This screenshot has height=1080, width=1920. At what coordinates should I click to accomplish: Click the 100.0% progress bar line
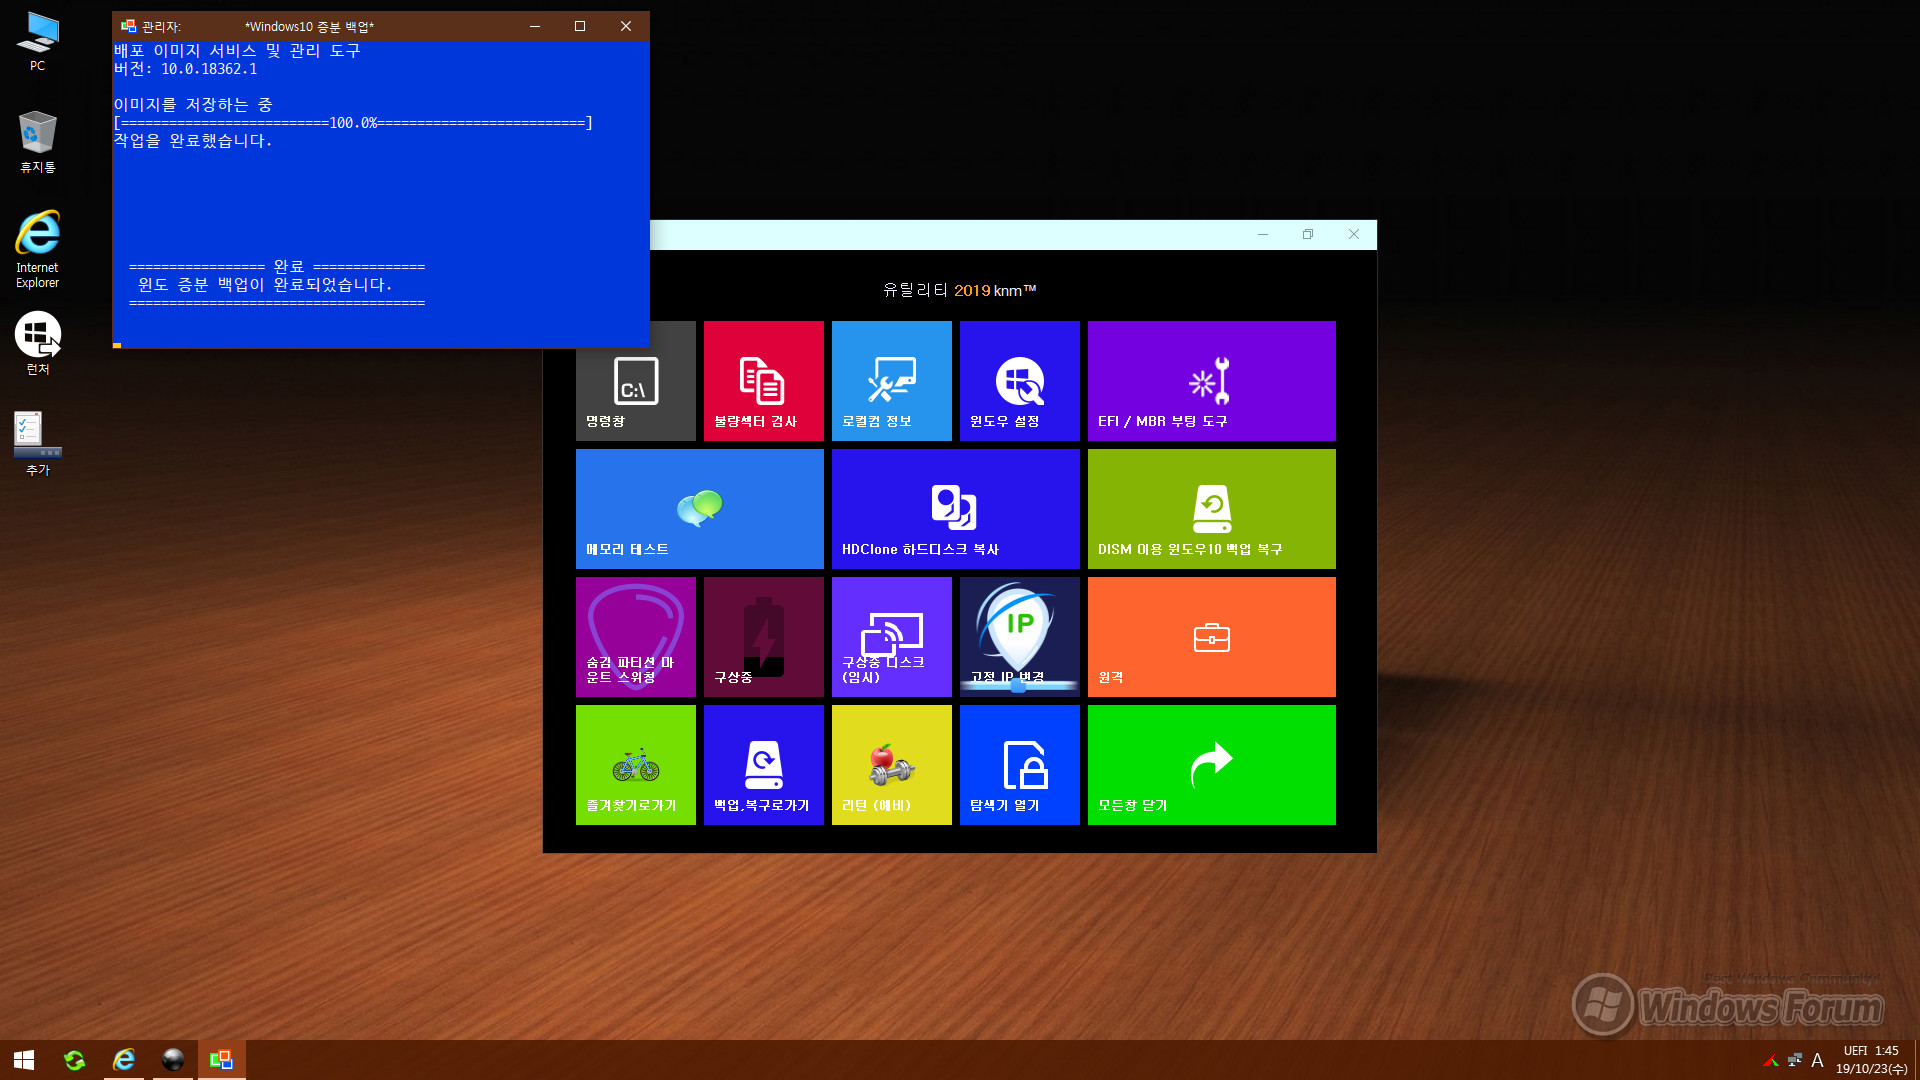(353, 123)
